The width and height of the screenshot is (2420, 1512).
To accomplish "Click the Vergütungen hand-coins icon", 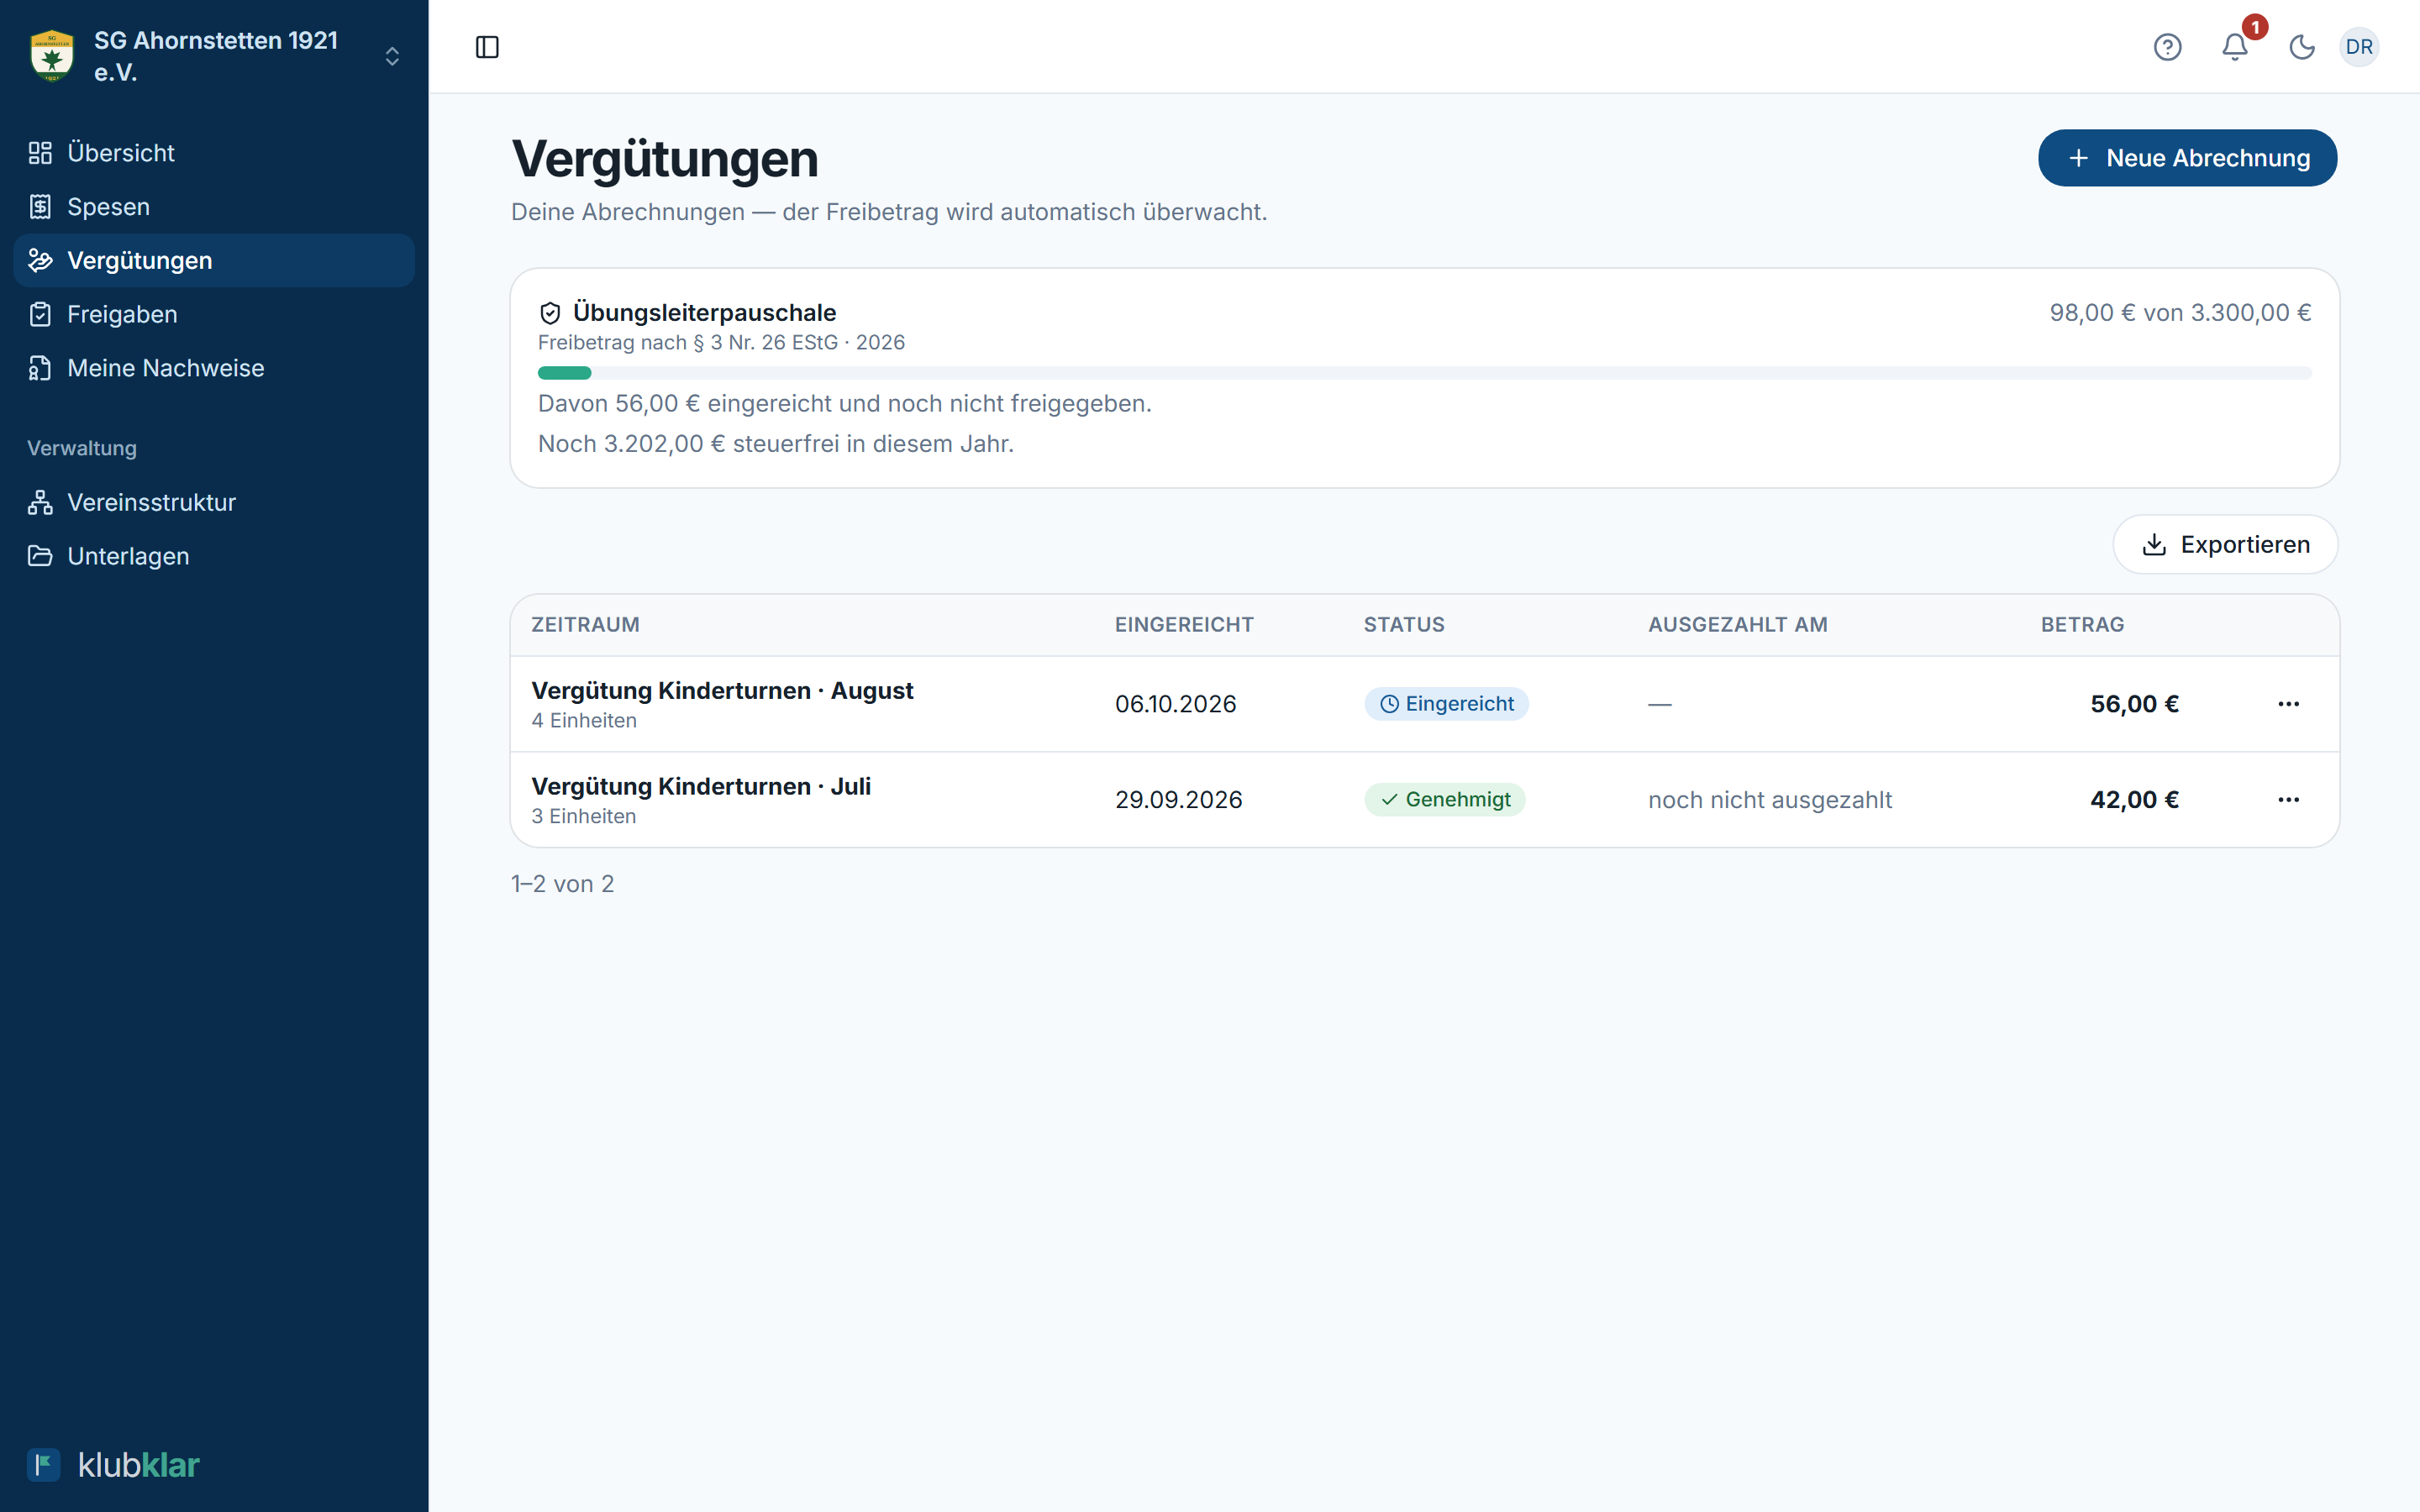I will [x=40, y=261].
